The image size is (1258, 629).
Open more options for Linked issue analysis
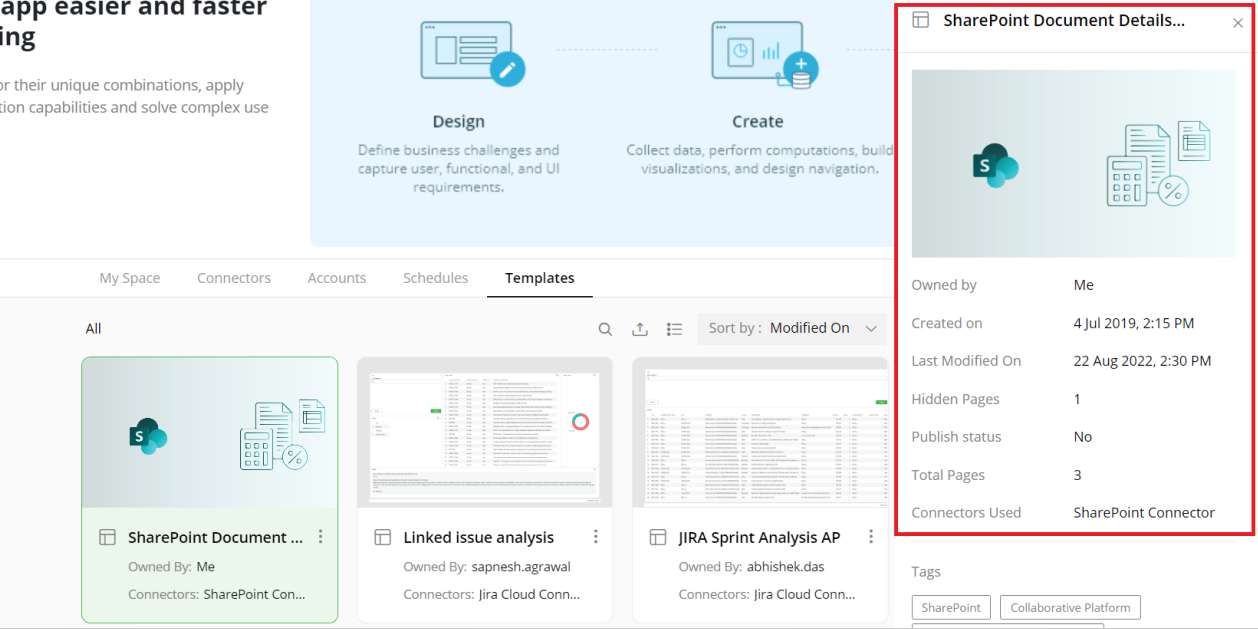(x=596, y=537)
